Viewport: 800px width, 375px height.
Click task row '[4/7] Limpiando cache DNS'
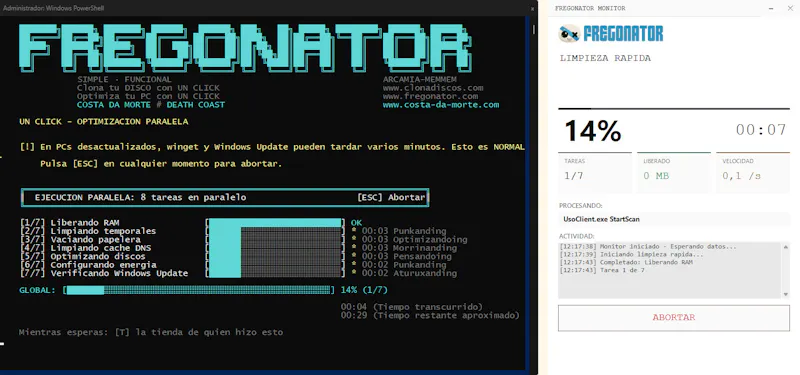coord(85,248)
